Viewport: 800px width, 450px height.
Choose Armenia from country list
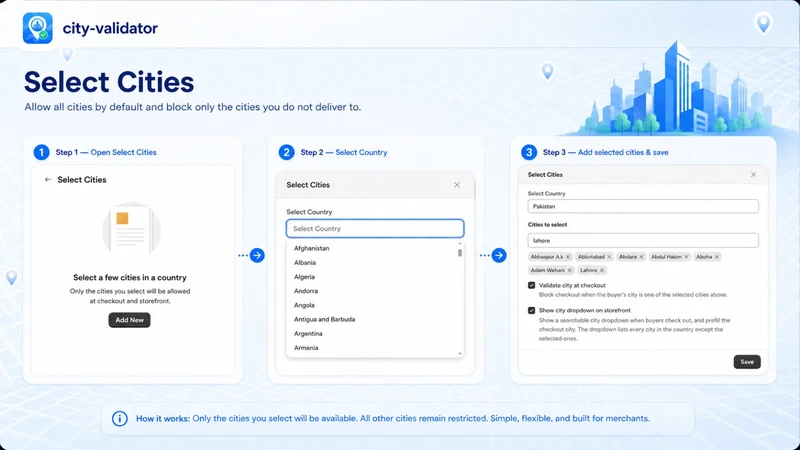(x=306, y=348)
